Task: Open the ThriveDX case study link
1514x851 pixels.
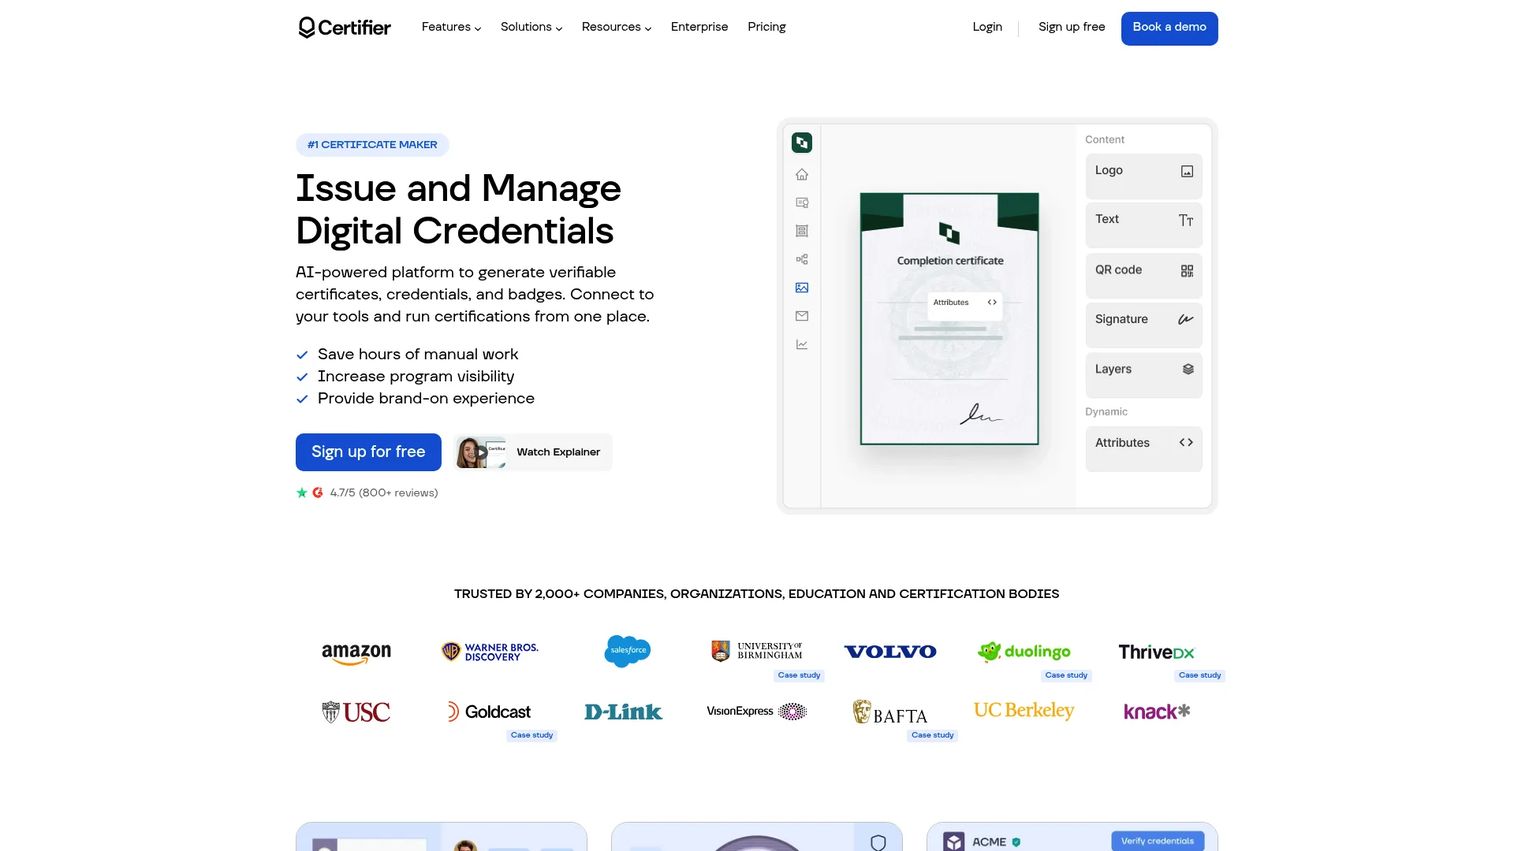Action: [x=1200, y=675]
